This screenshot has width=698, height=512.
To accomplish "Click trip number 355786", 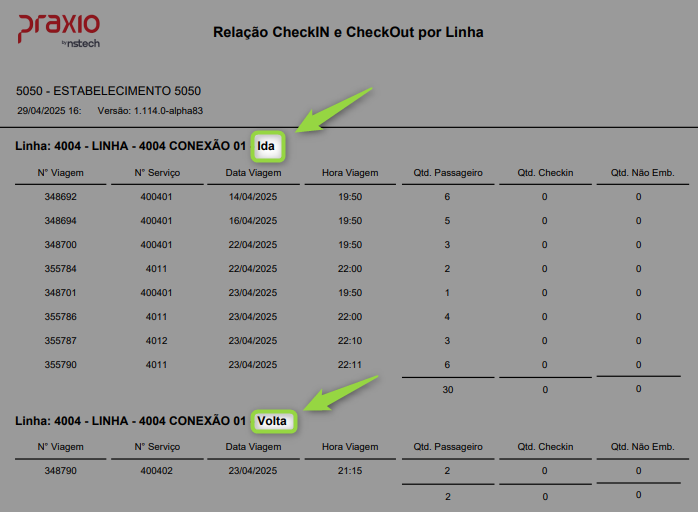I will [61, 317].
